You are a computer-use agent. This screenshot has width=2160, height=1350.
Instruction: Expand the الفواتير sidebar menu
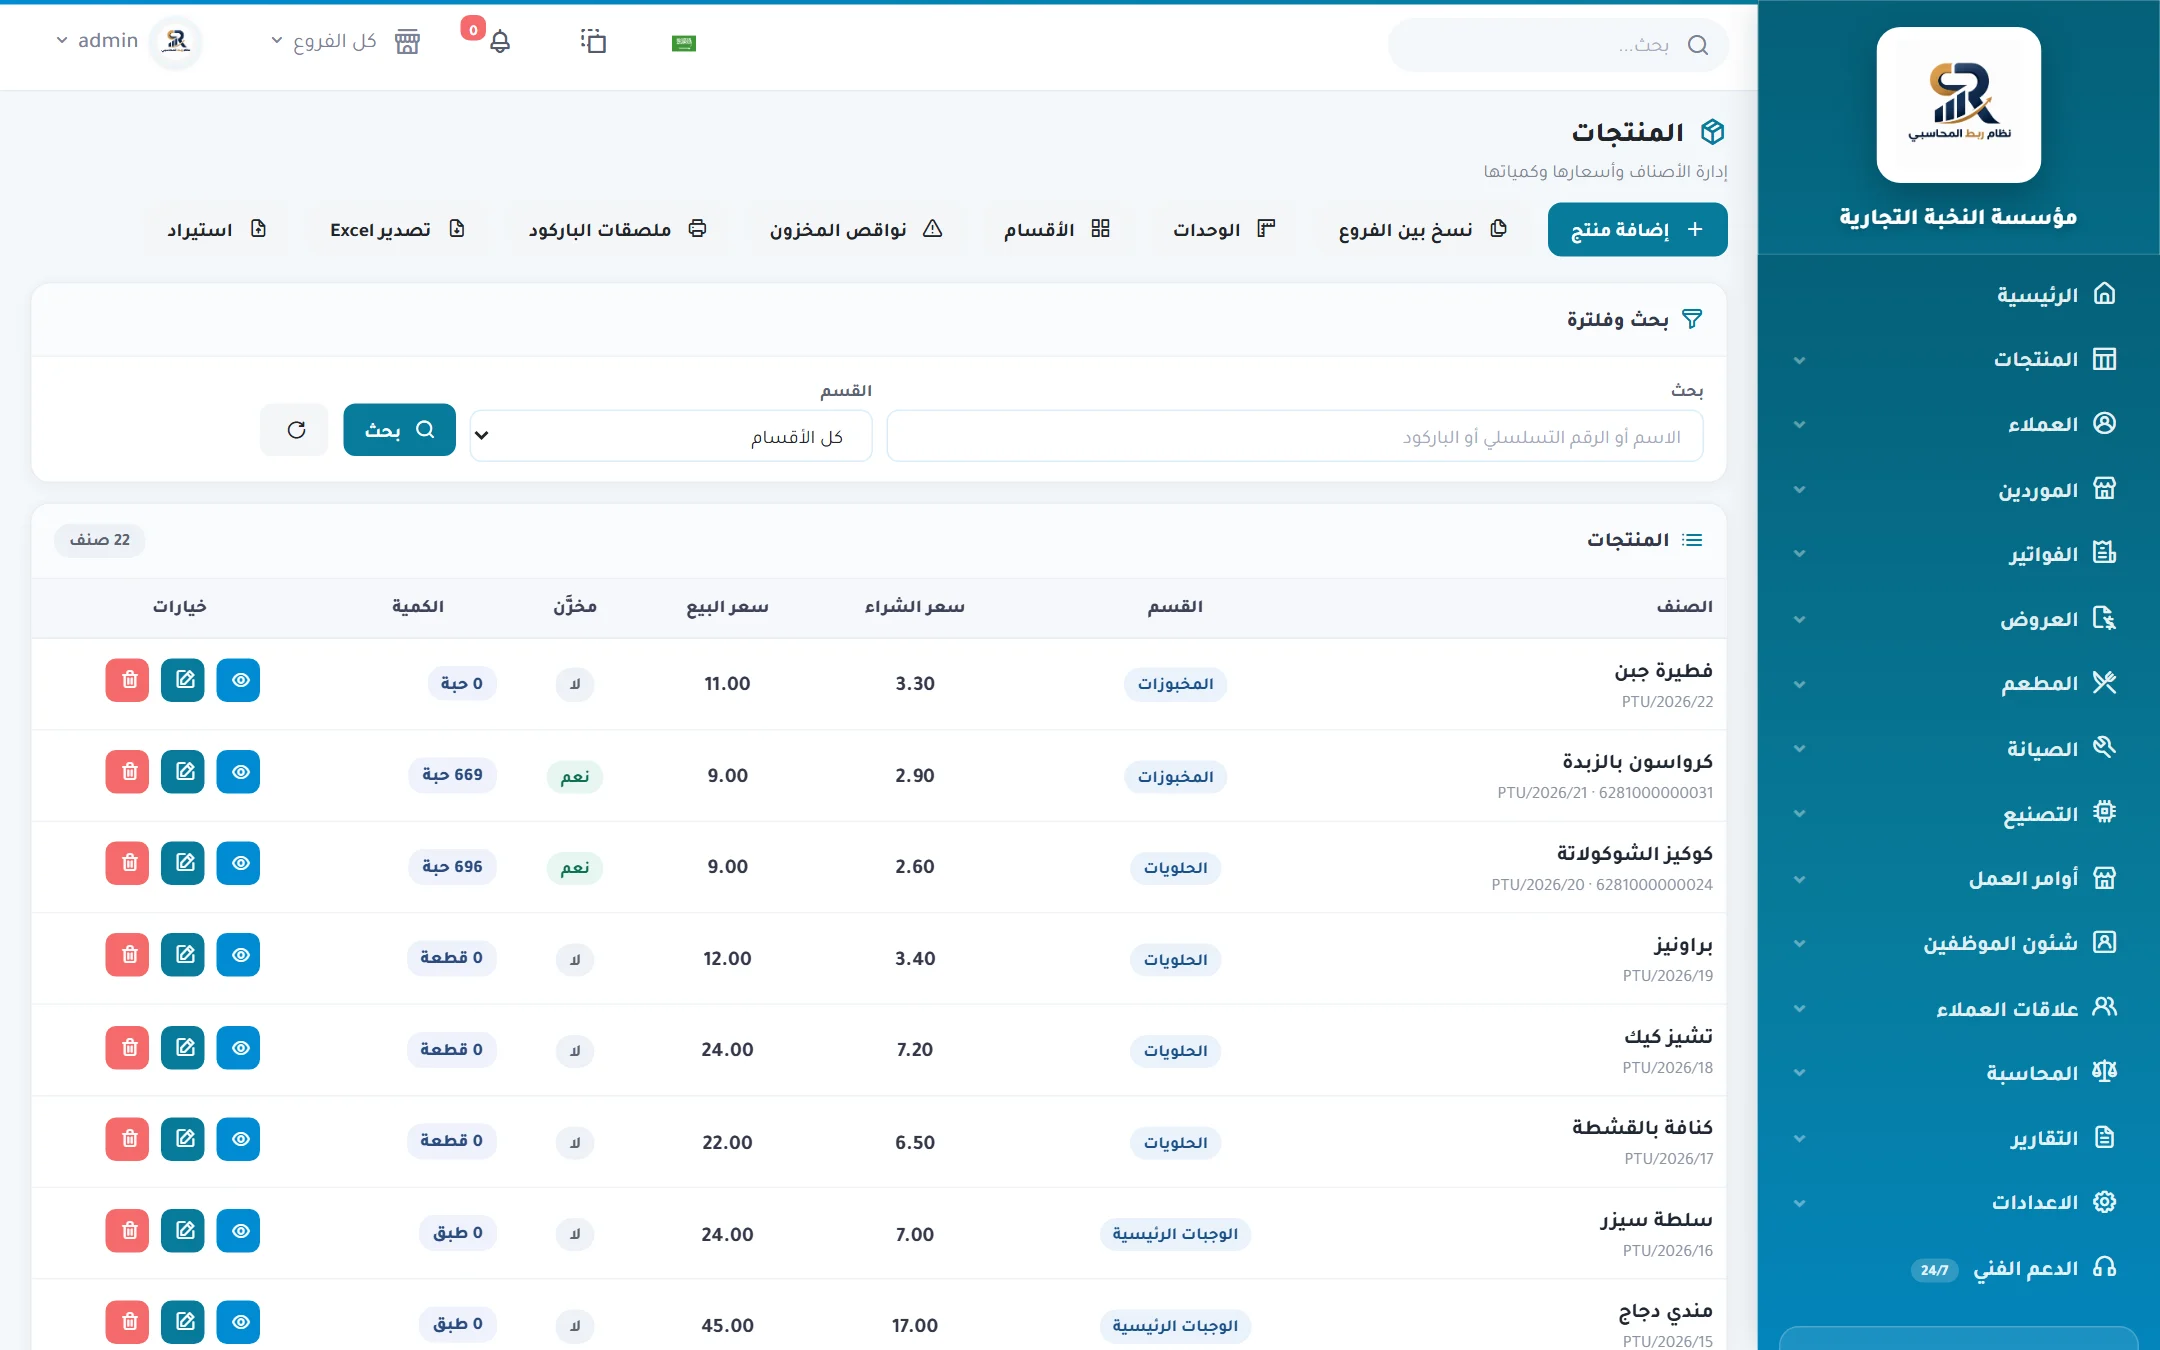pos(1958,554)
